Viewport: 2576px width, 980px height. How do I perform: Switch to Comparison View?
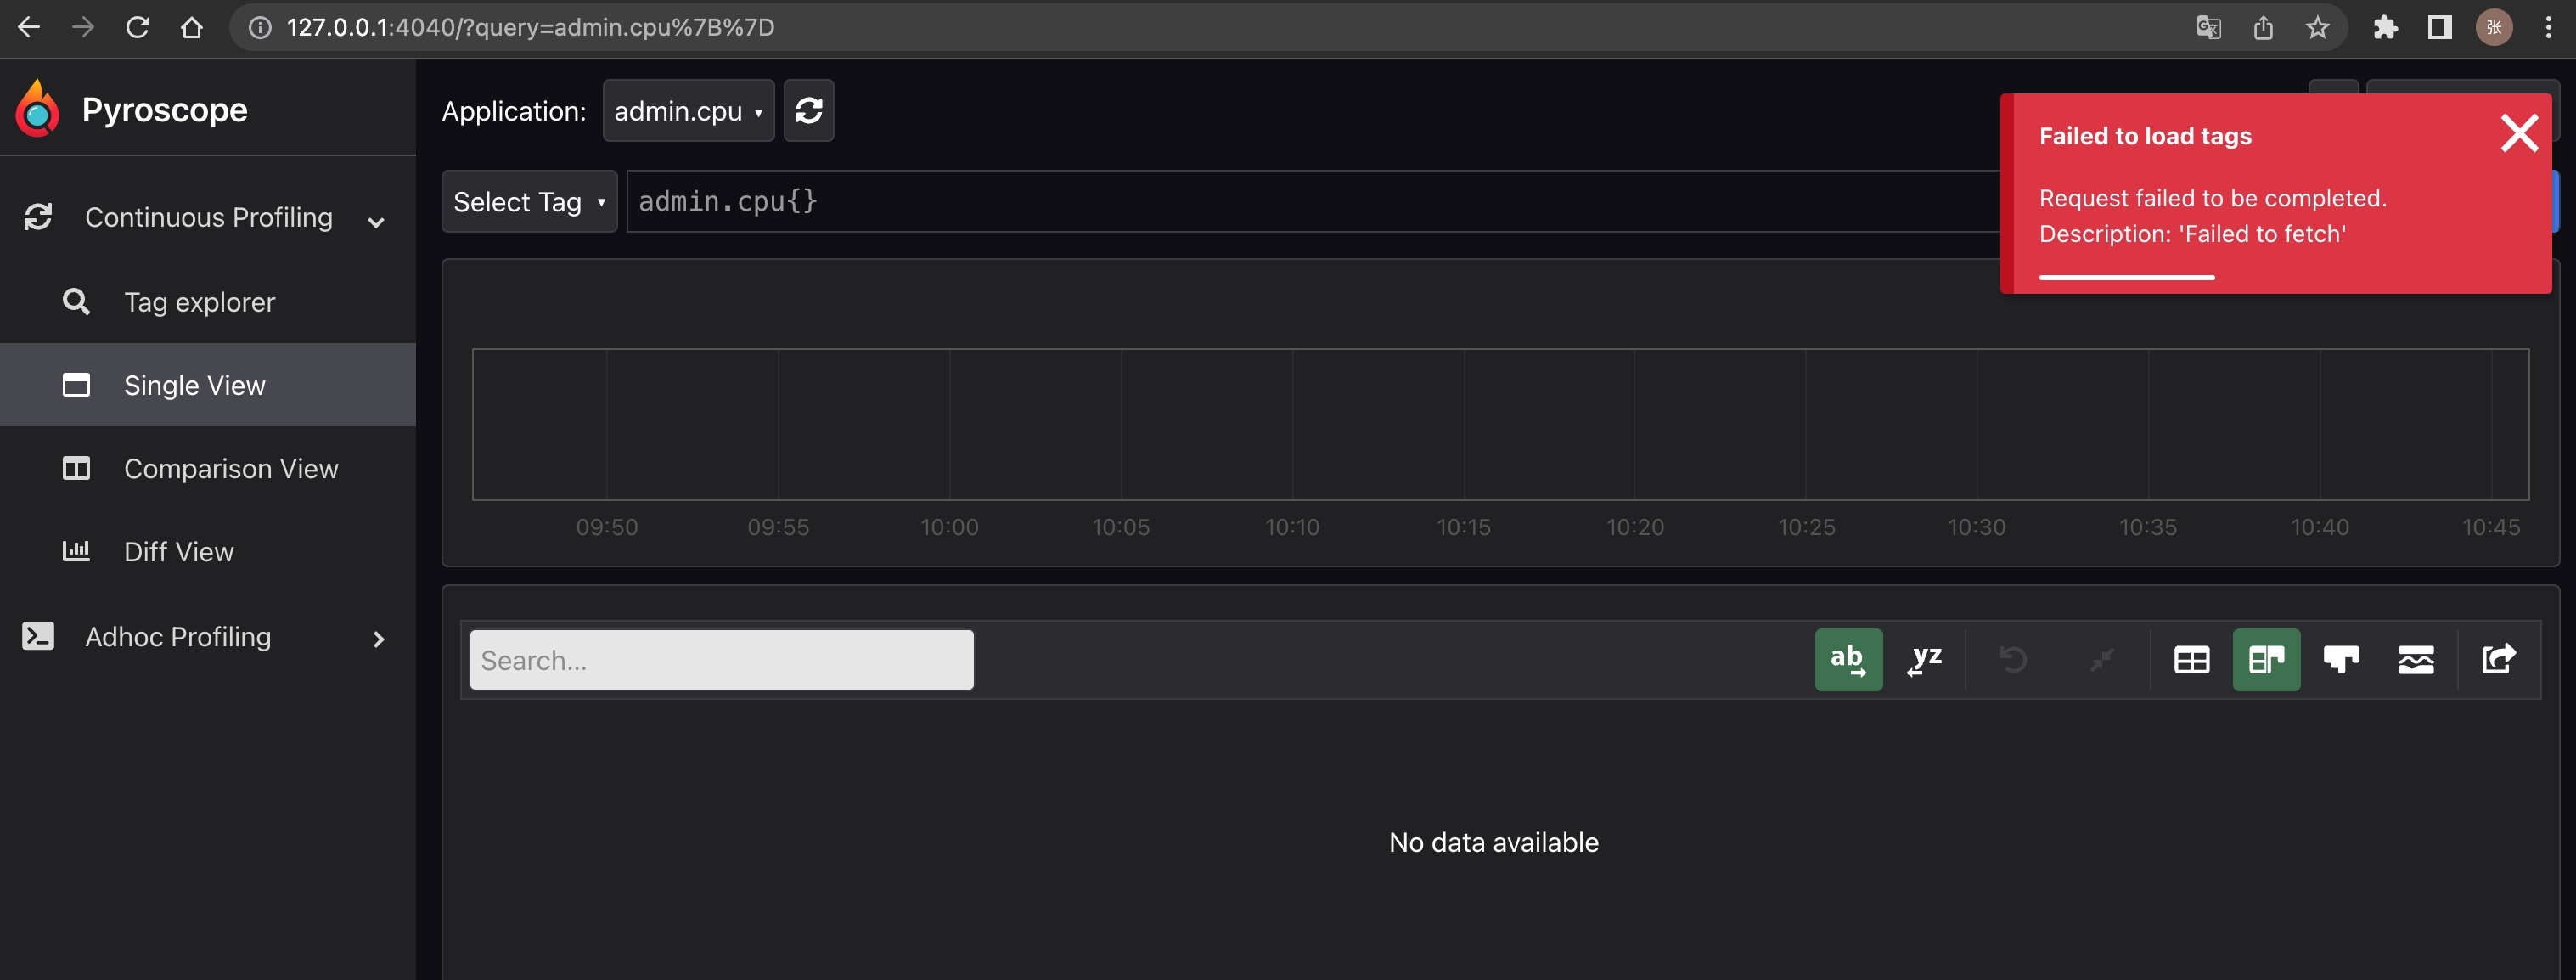(231, 468)
